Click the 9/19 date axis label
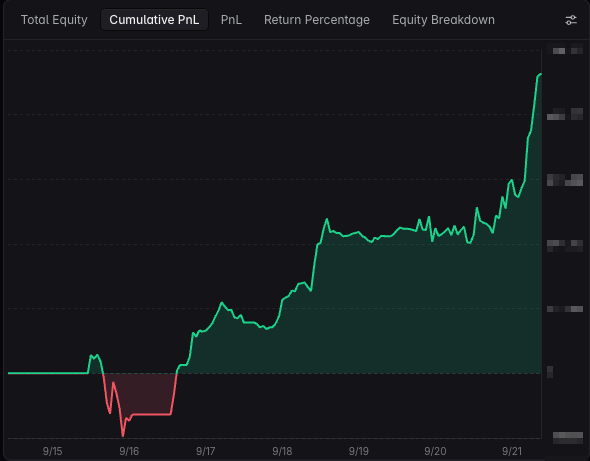Viewport: 590px width, 461px height. pos(359,451)
